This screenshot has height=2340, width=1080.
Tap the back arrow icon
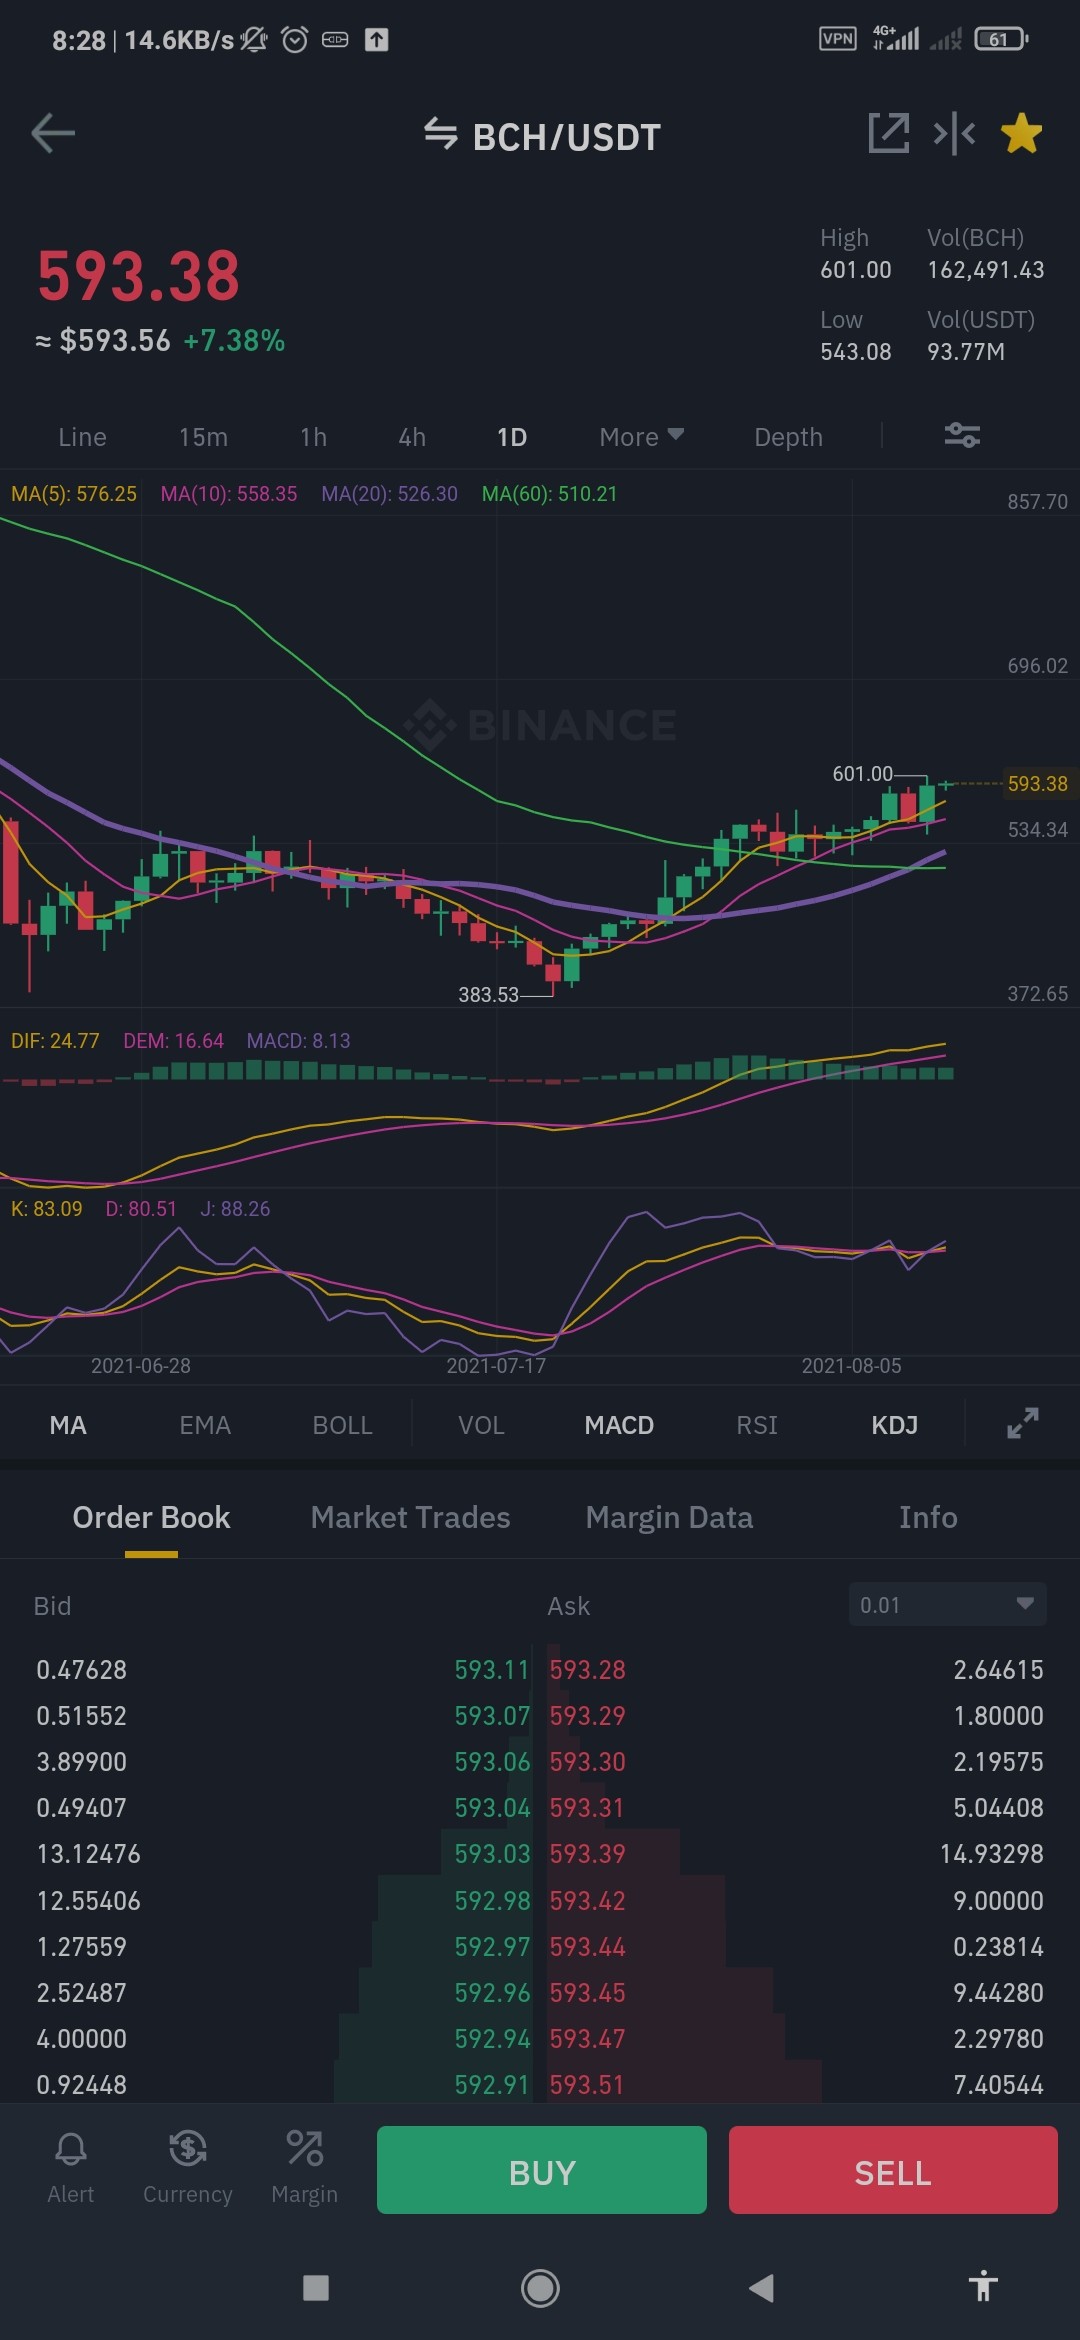(53, 133)
